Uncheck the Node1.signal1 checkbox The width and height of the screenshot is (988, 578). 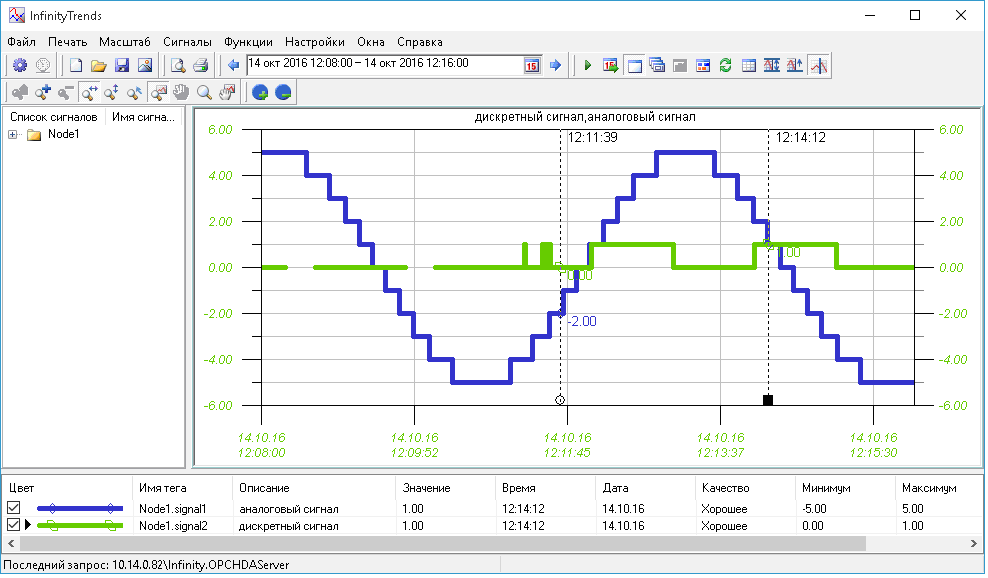(x=13, y=509)
